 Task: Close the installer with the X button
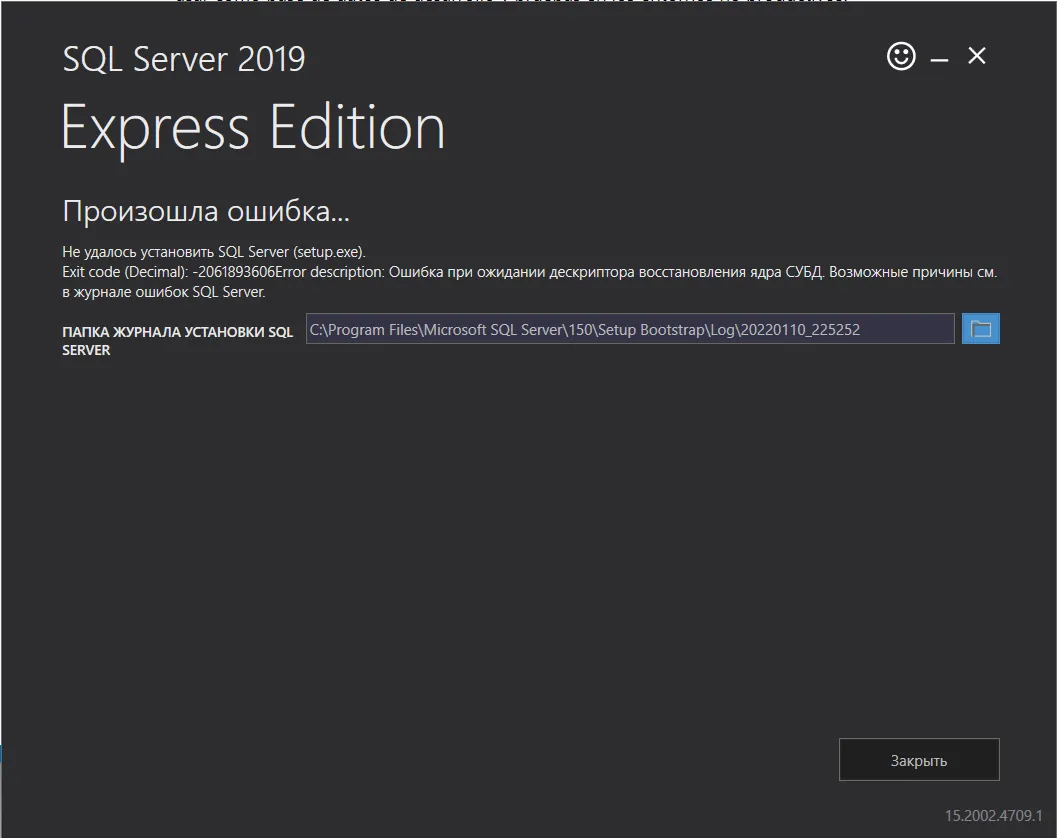tap(977, 56)
